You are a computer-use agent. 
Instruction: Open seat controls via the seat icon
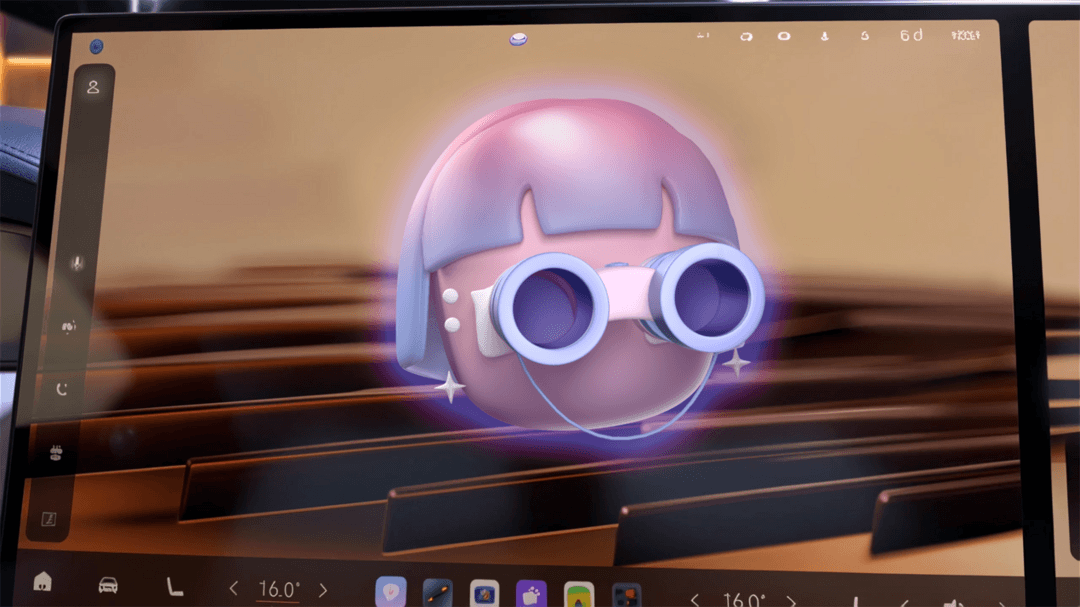tap(174, 587)
